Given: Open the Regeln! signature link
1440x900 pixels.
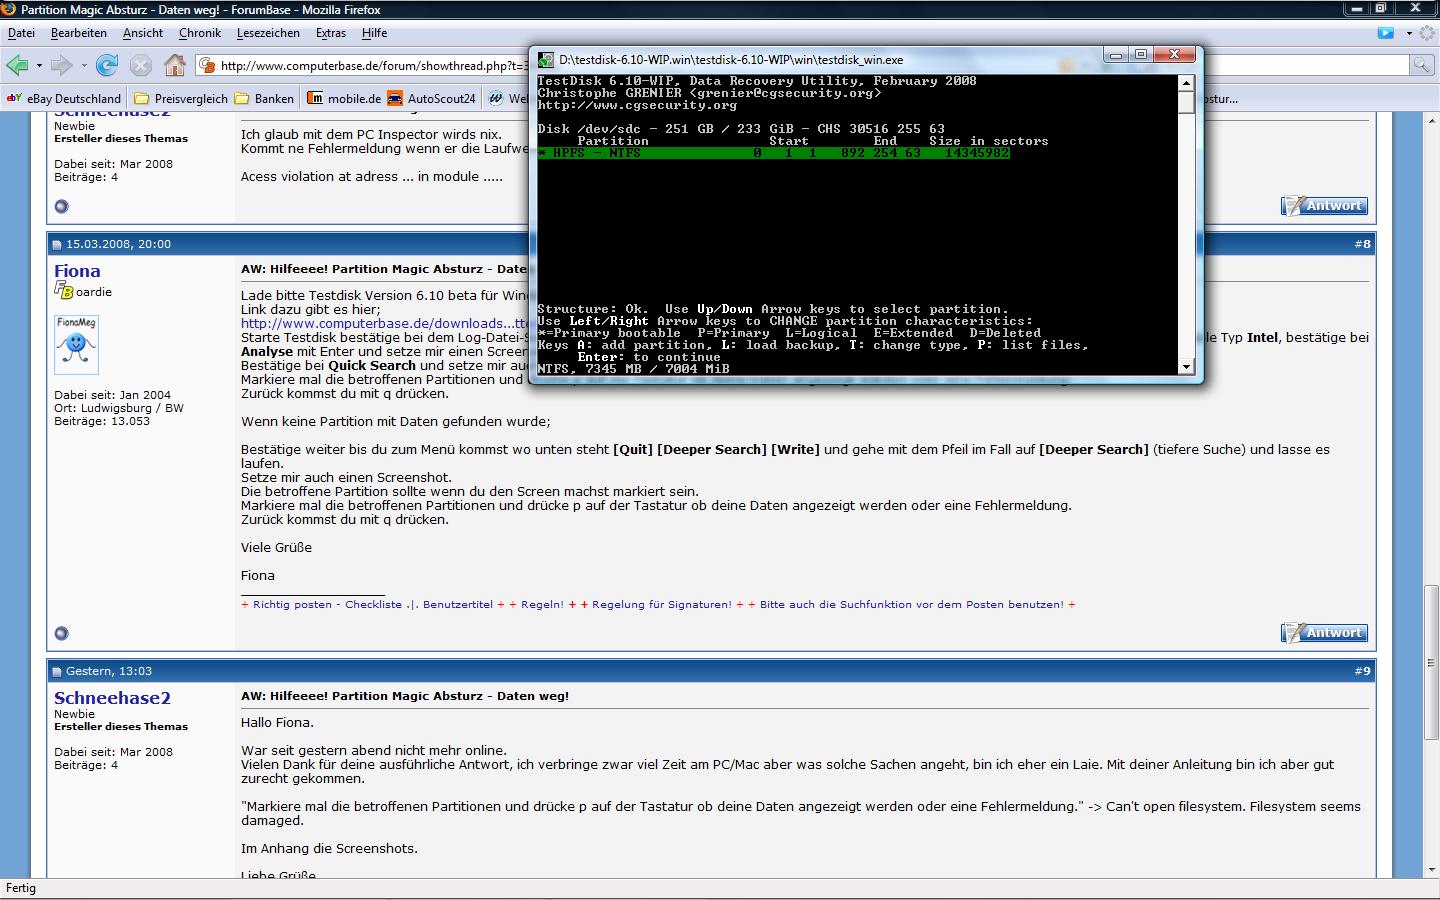Looking at the screenshot, I should click(542, 605).
